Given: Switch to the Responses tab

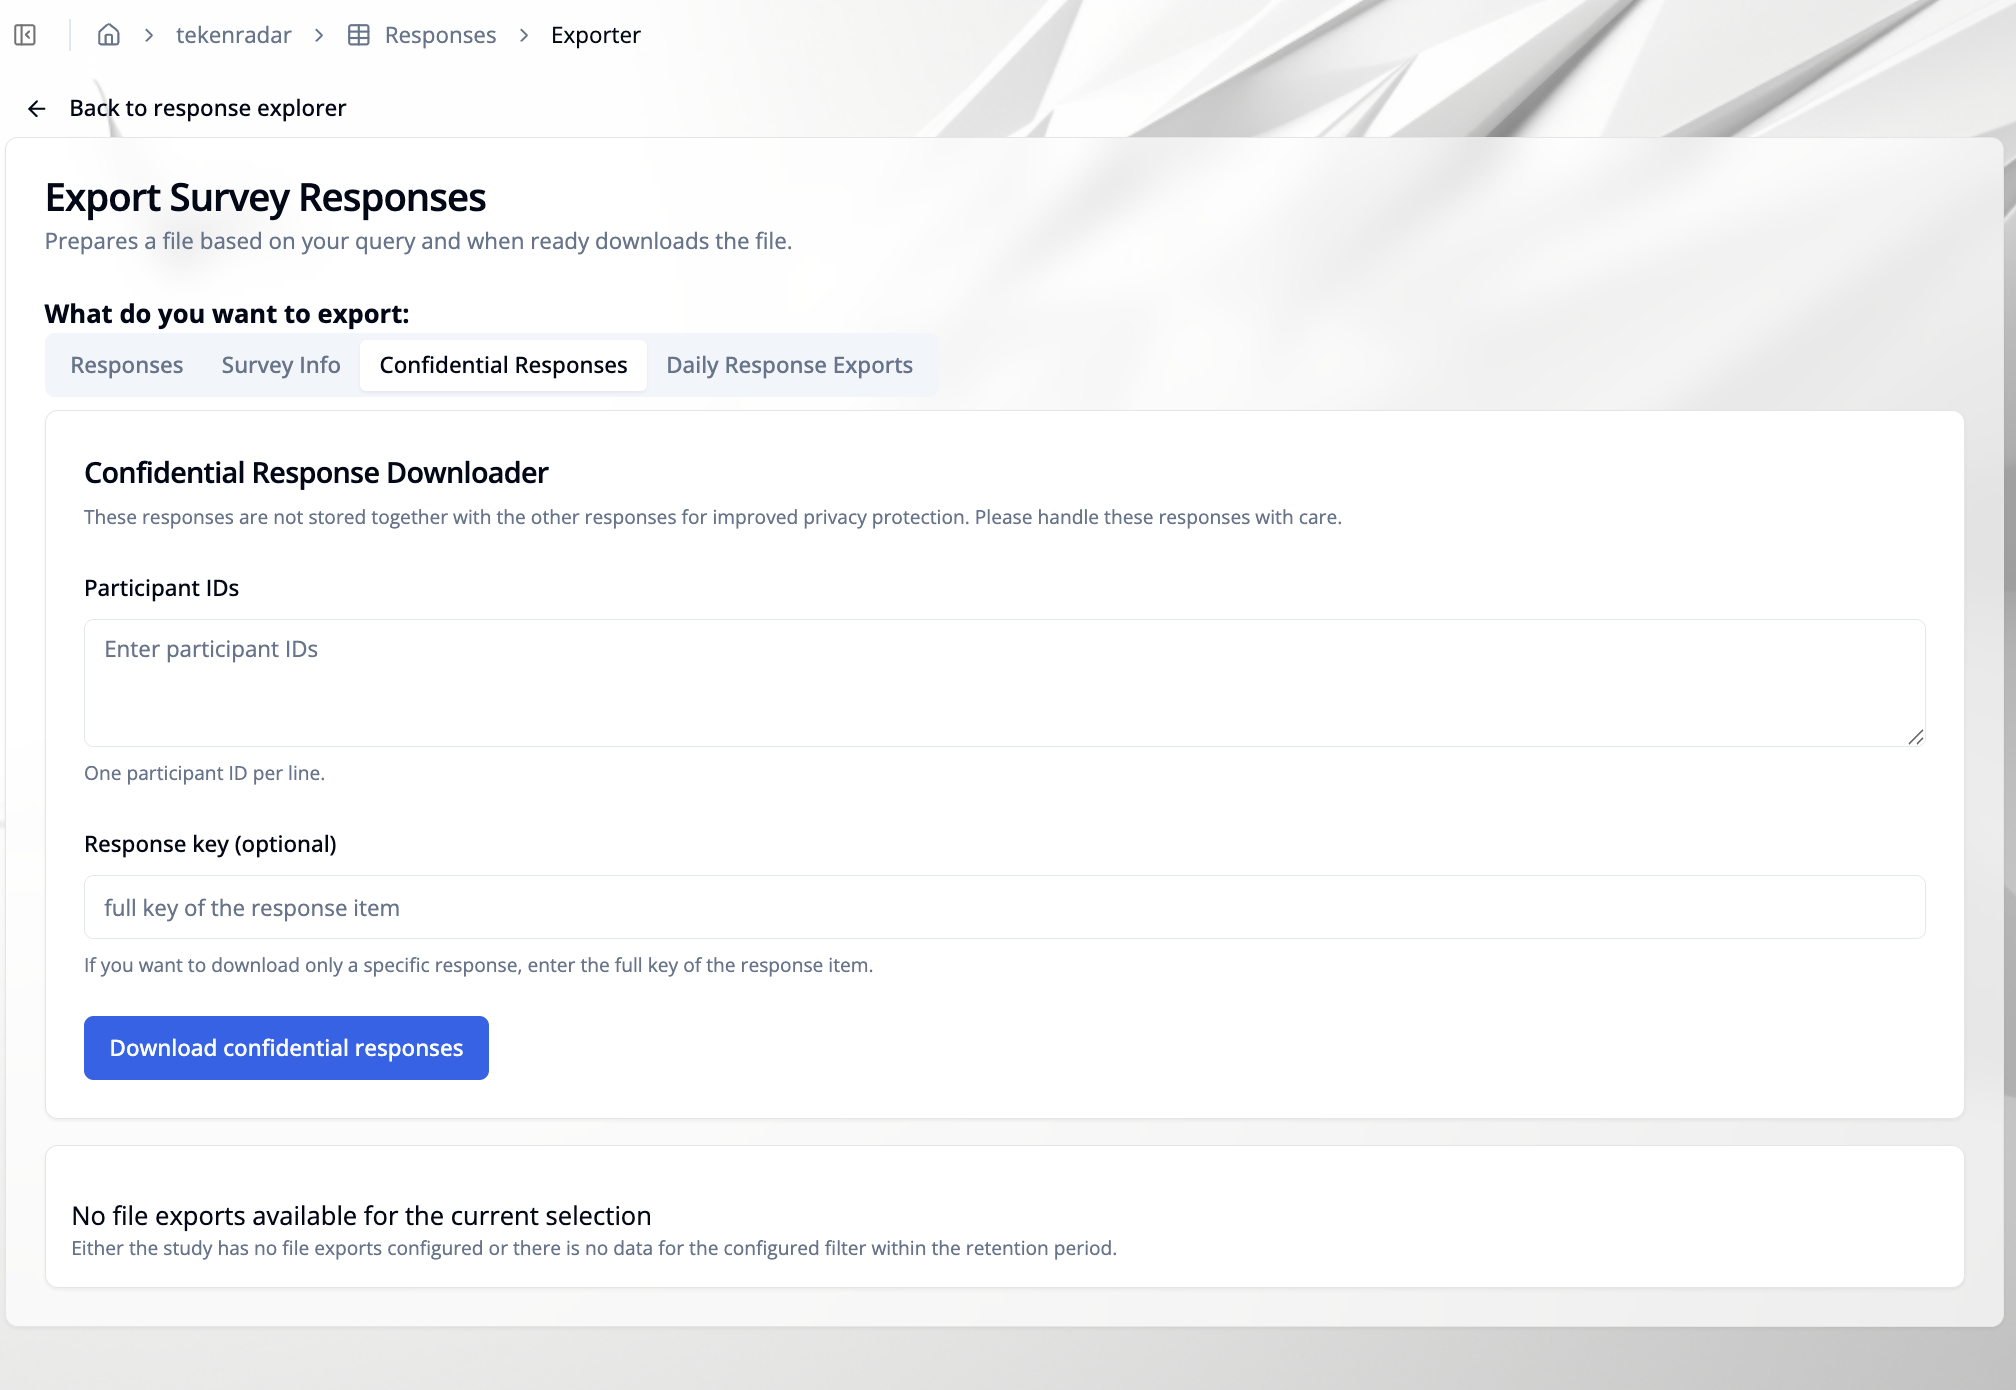Looking at the screenshot, I should pos(125,364).
